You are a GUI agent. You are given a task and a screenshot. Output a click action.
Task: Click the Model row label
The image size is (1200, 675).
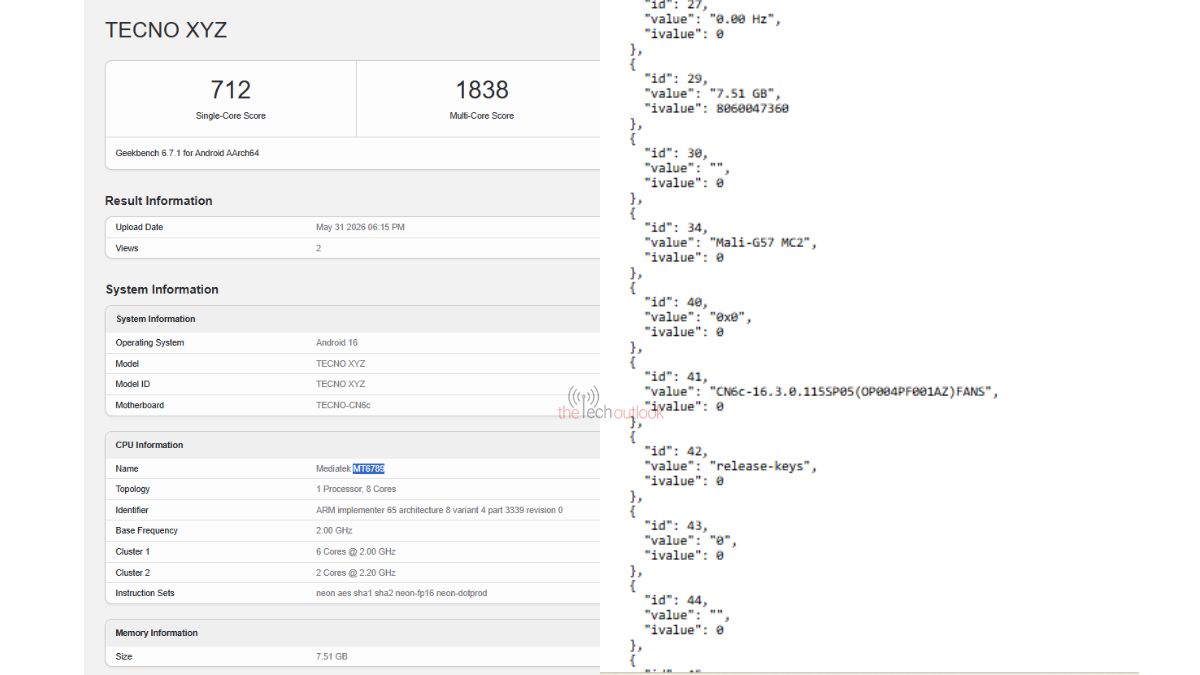click(127, 364)
